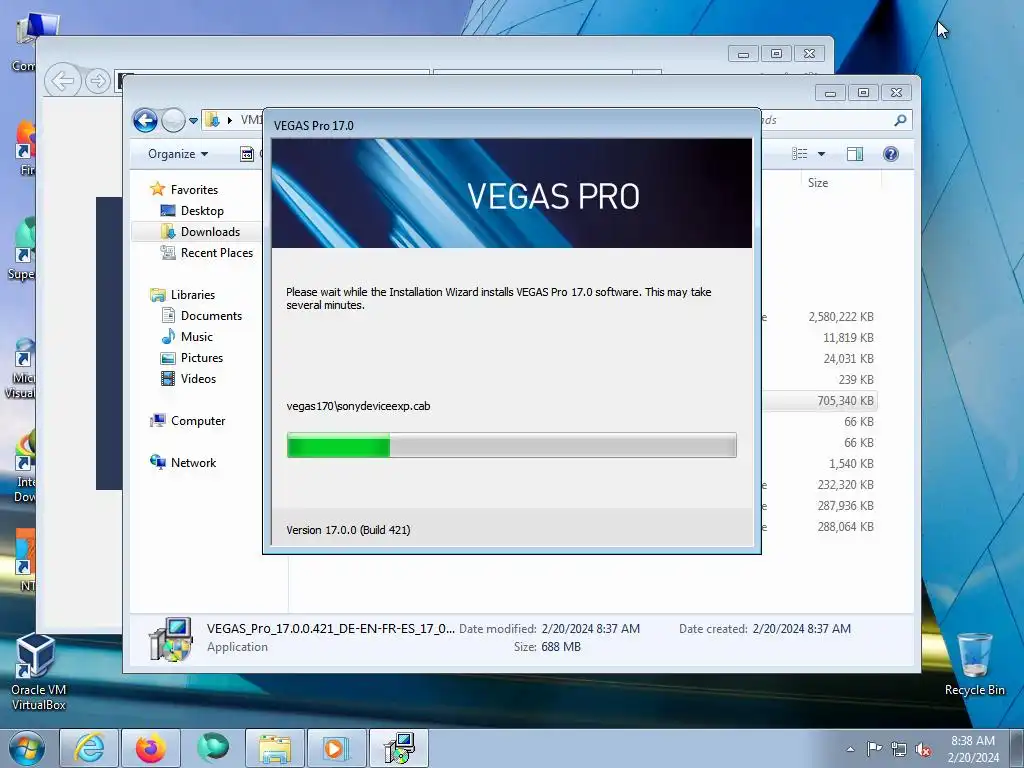Viewport: 1024px width, 768px height.
Task: Open the media player taskbar icon
Action: click(337, 748)
